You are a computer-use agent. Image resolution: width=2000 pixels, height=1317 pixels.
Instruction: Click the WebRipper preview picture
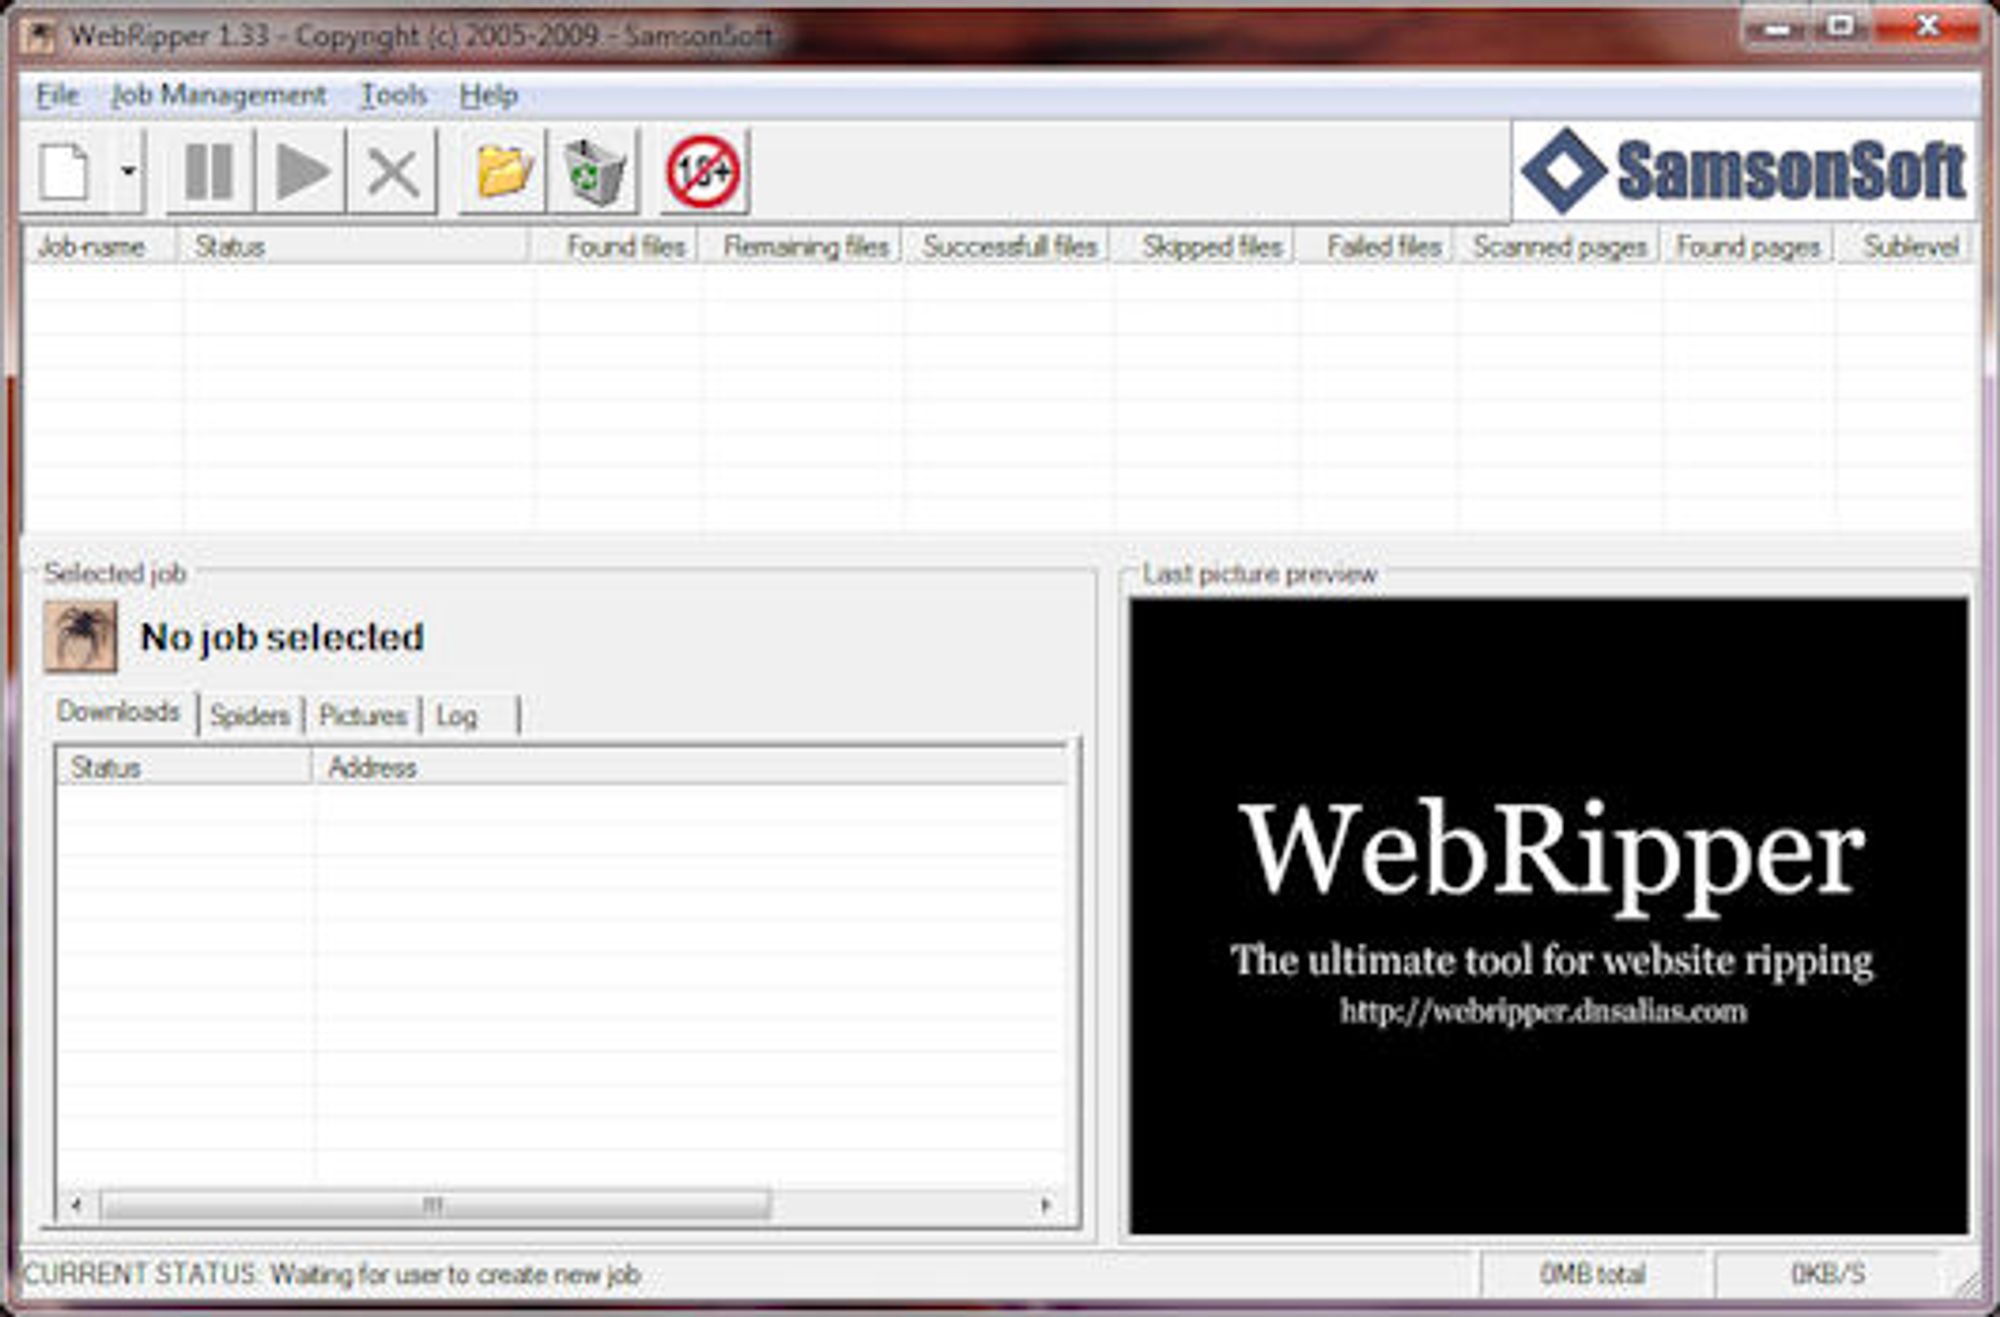coord(1549,916)
